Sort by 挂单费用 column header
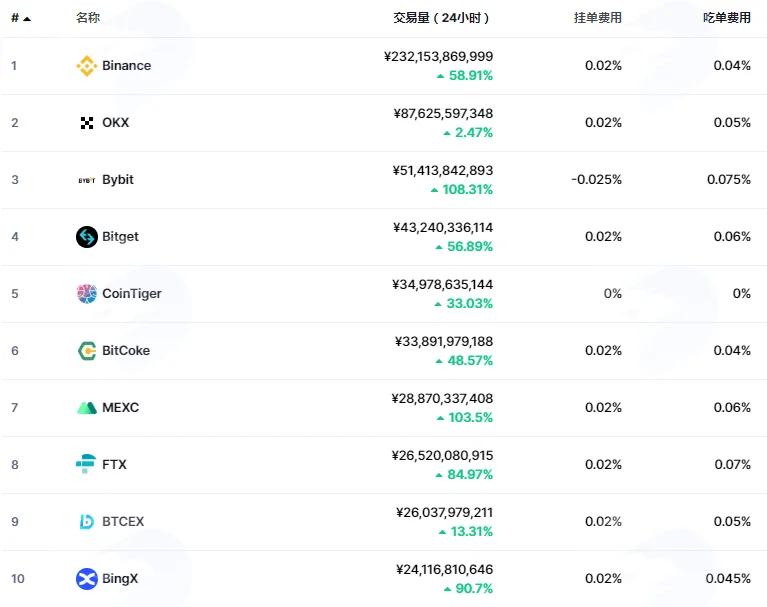The image size is (767, 607). pos(597,18)
